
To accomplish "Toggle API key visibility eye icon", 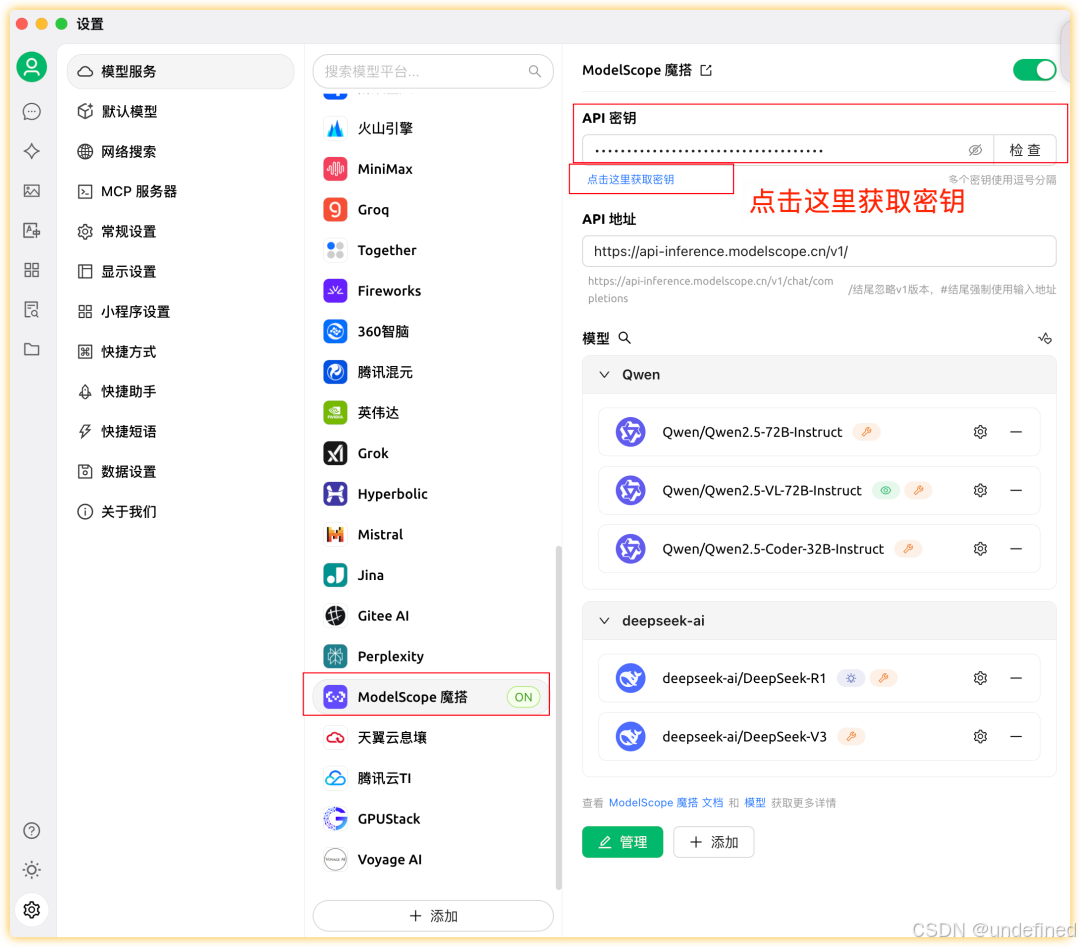I will (x=975, y=150).
